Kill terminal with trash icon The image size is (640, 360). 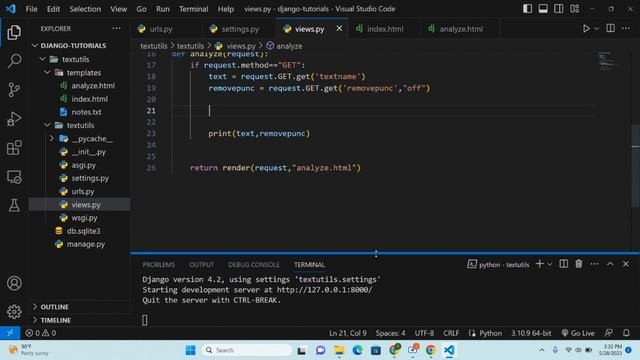[x=578, y=264]
